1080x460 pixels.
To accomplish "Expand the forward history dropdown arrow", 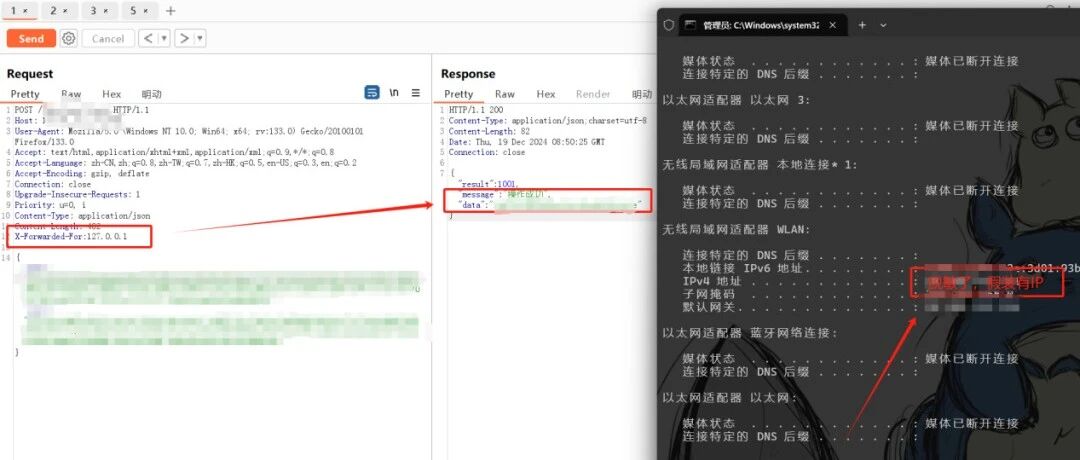I will 200,39.
